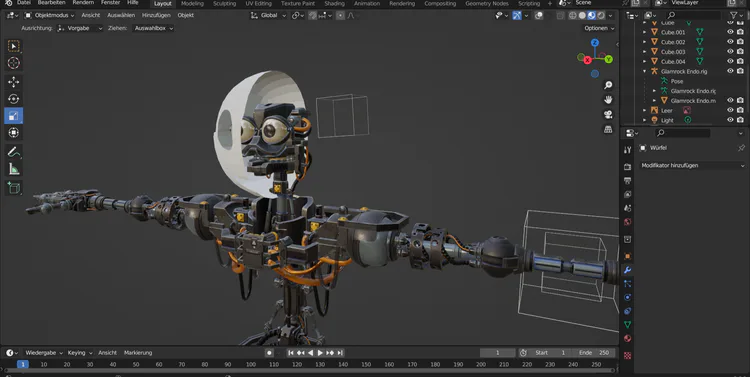This screenshot has width=750, height=377.
Task: Hide Cube.004 in viewport via eye
Action: pyautogui.click(x=730, y=61)
